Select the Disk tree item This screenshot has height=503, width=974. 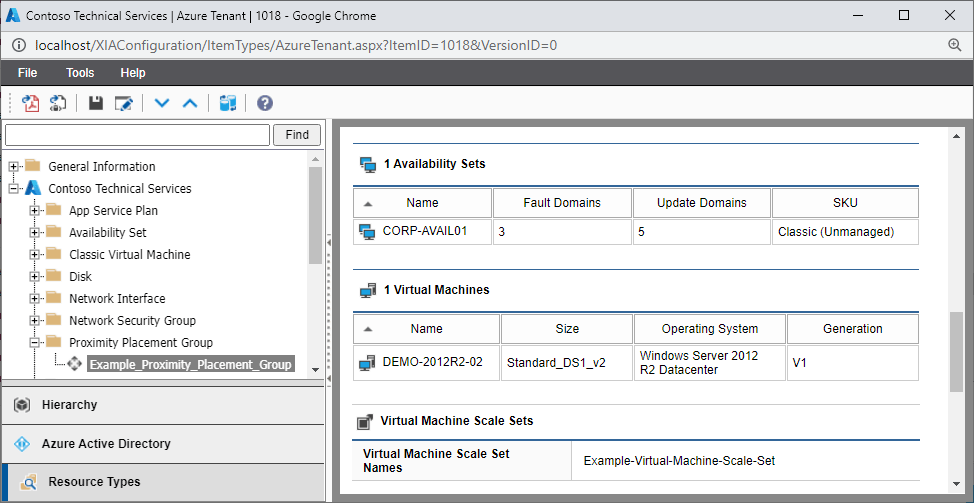81,276
